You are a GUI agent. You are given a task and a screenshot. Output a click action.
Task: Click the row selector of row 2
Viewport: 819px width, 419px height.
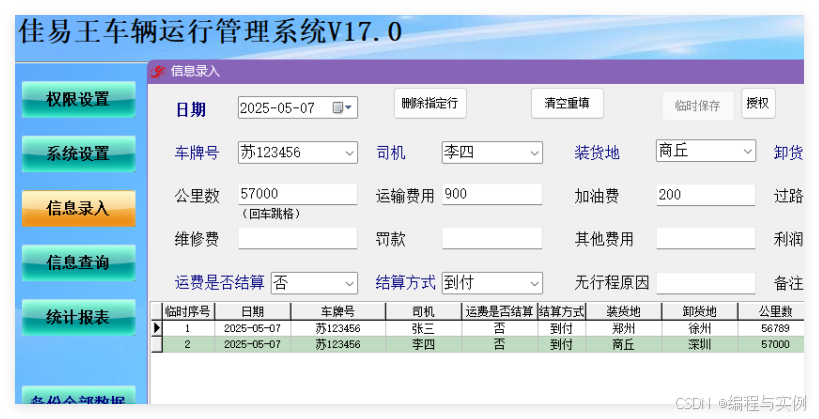(157, 344)
